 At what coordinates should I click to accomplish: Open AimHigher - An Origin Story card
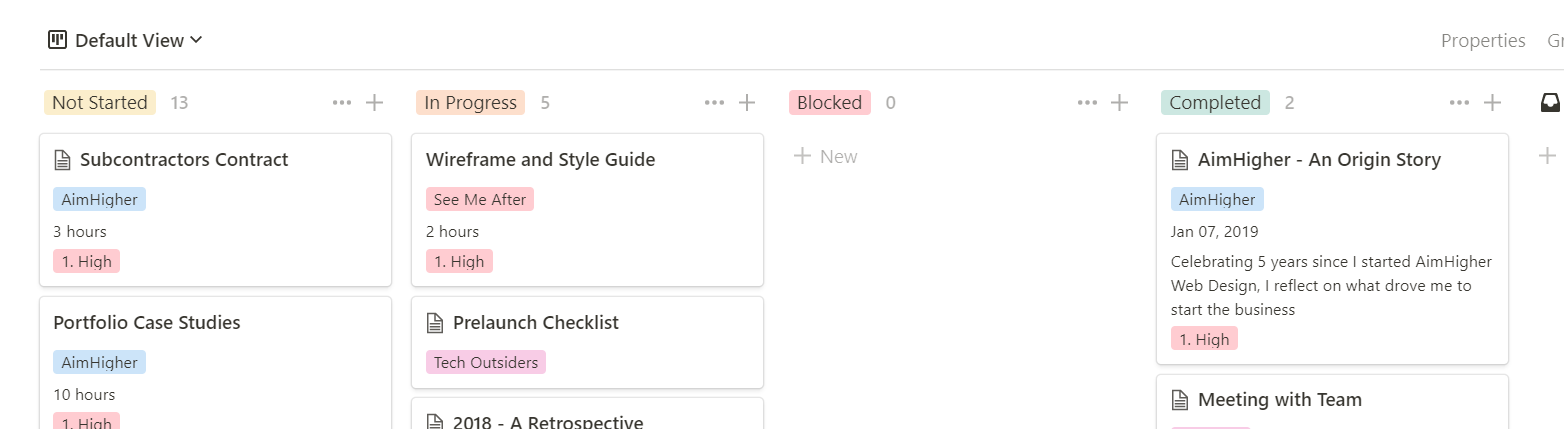point(1318,160)
